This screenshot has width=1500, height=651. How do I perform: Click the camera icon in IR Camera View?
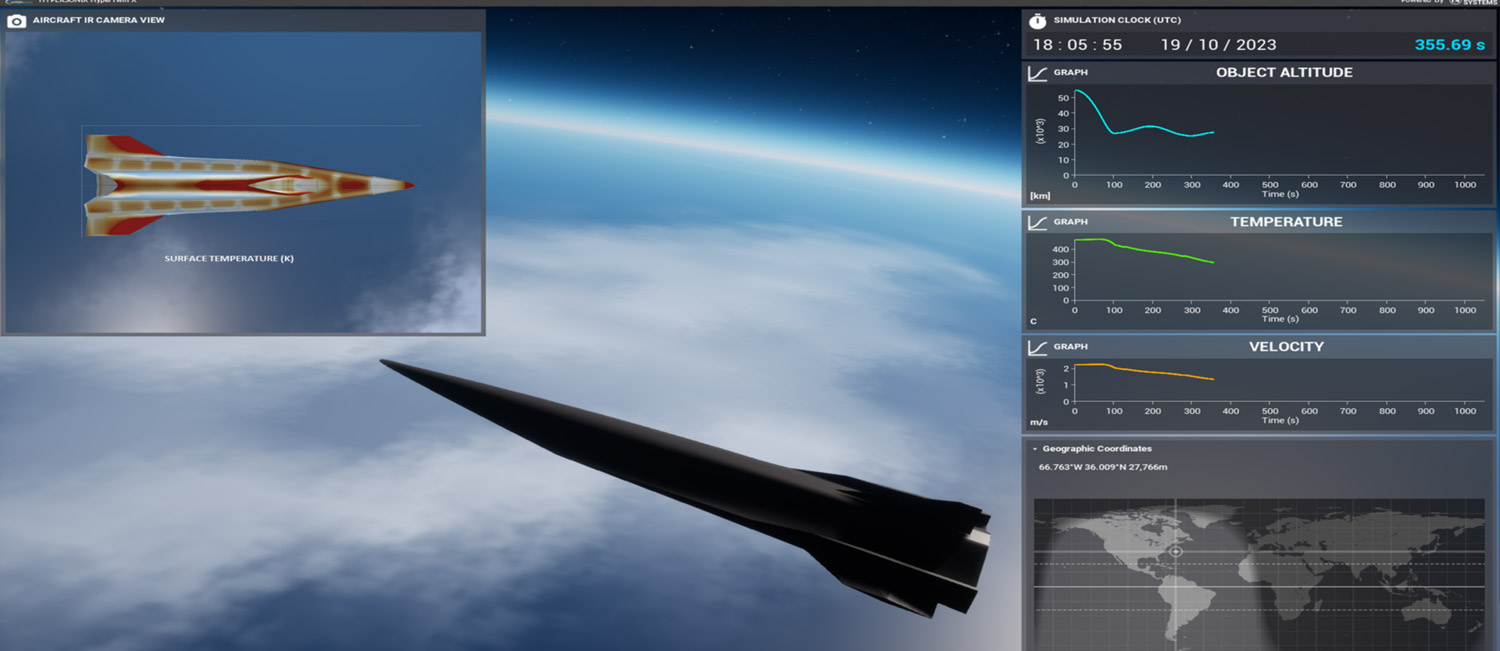16,20
